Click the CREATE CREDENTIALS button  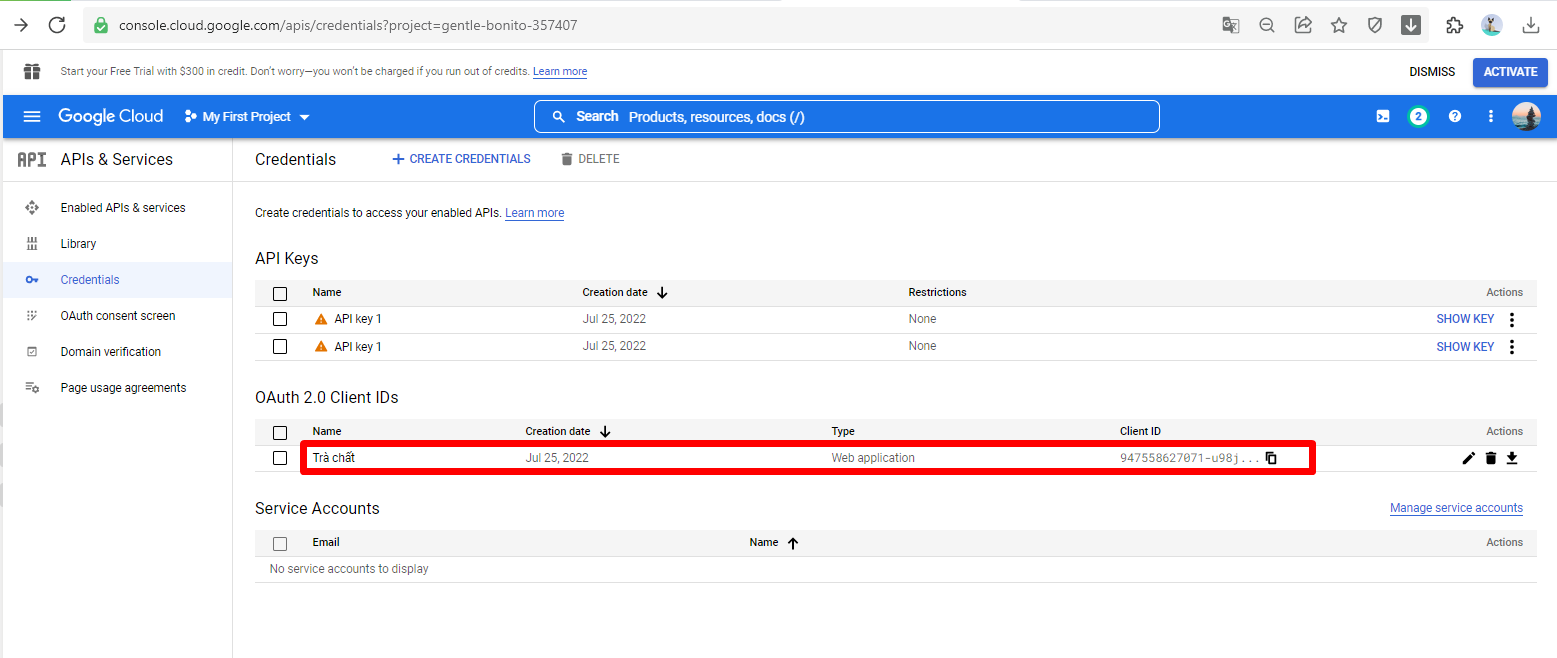[x=461, y=159]
